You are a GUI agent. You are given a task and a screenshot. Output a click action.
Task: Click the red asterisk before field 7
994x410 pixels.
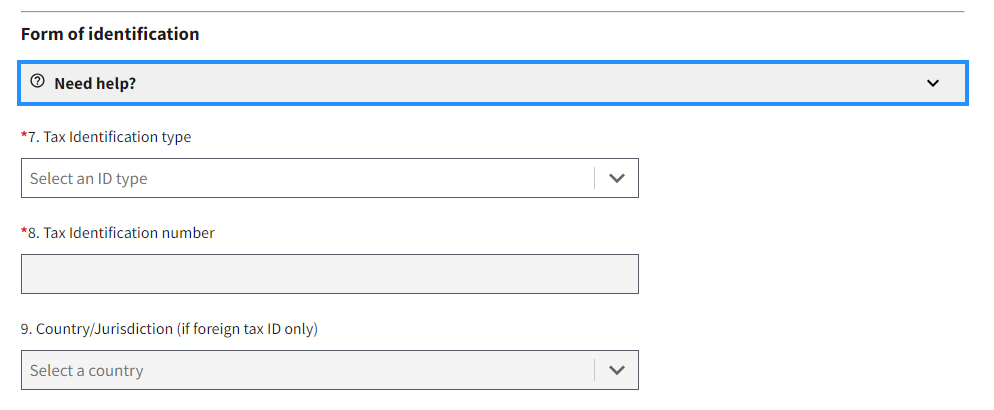click(x=24, y=137)
